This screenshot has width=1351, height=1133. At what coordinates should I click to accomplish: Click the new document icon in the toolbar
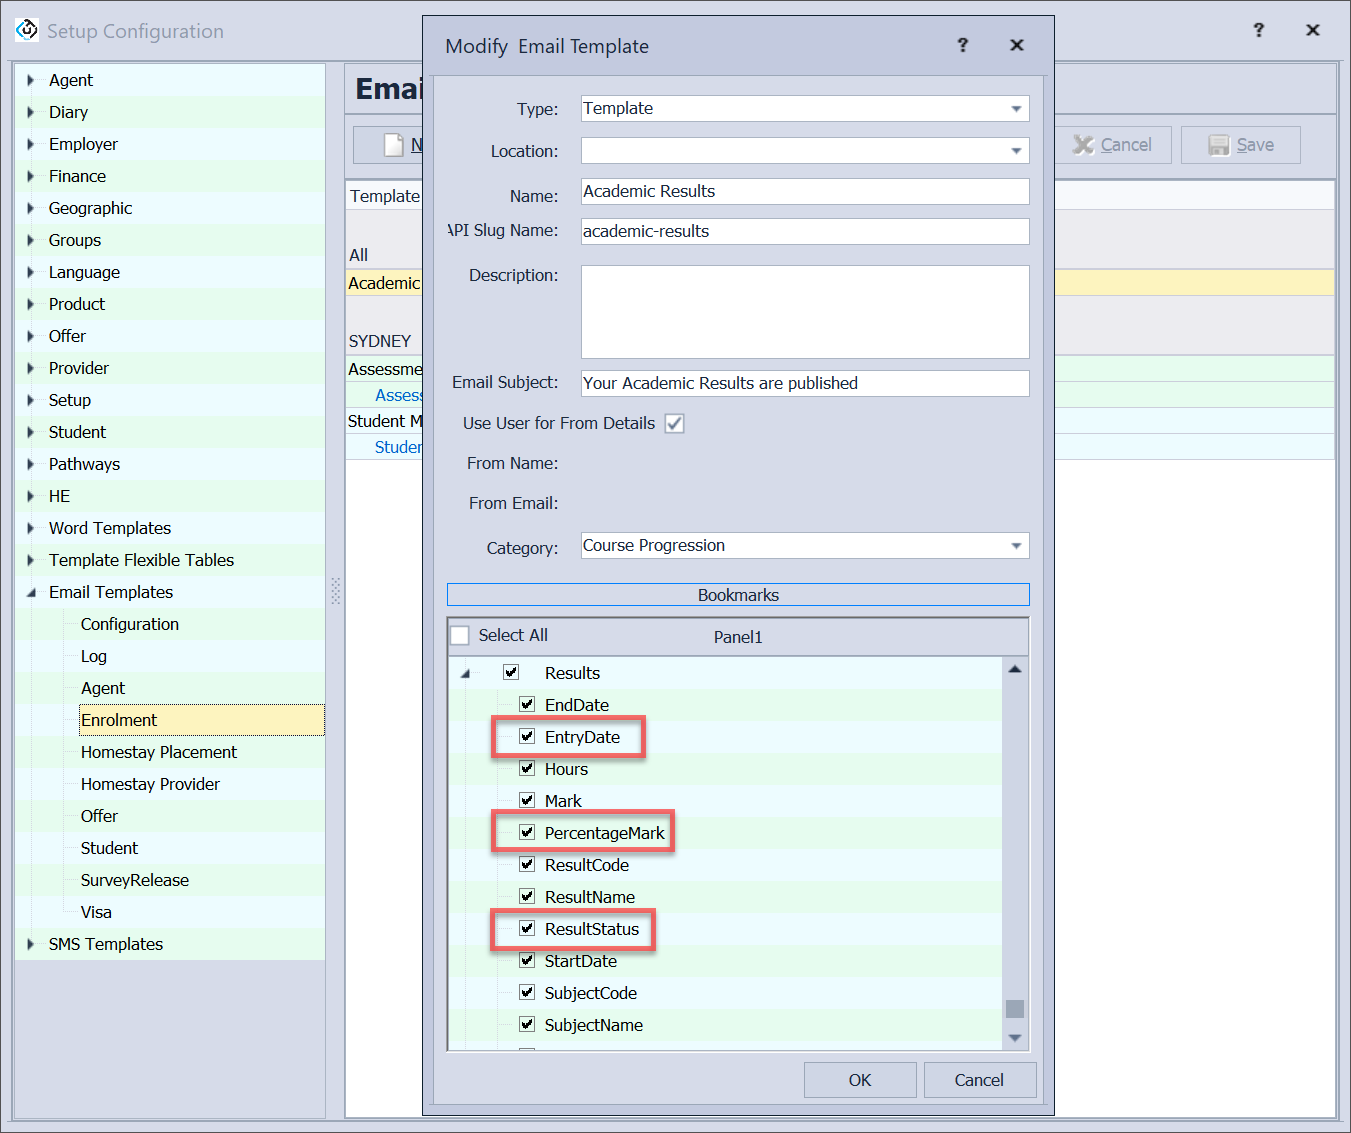click(x=394, y=145)
